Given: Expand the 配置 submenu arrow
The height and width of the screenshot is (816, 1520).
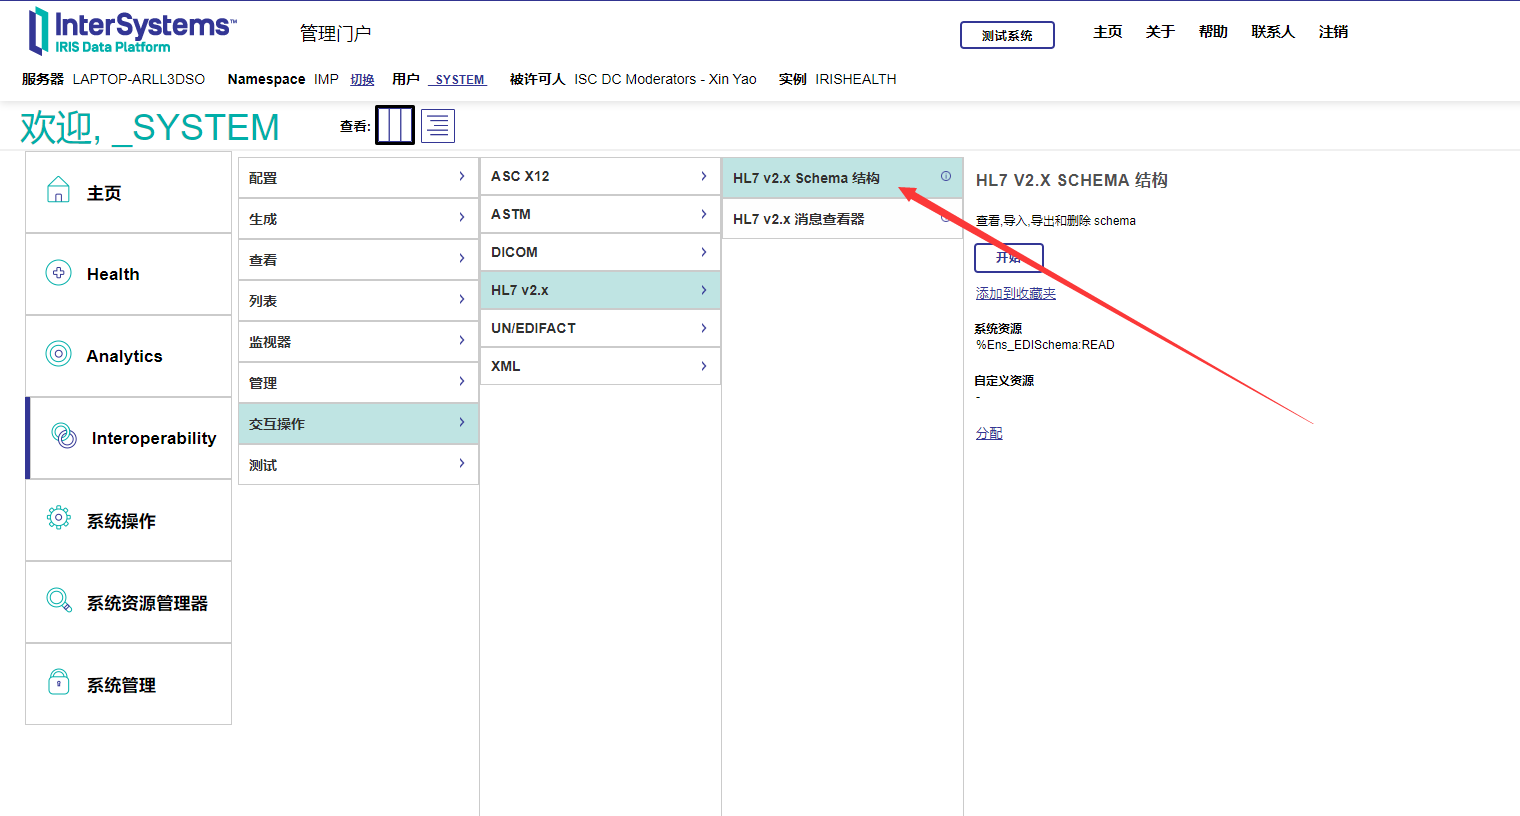Looking at the screenshot, I should pyautogui.click(x=461, y=176).
